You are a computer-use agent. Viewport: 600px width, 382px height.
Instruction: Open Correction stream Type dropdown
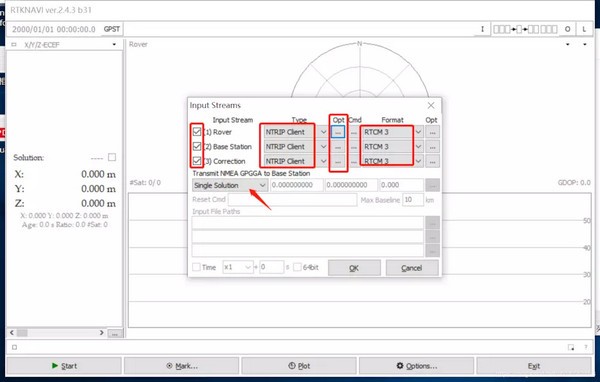click(295, 161)
